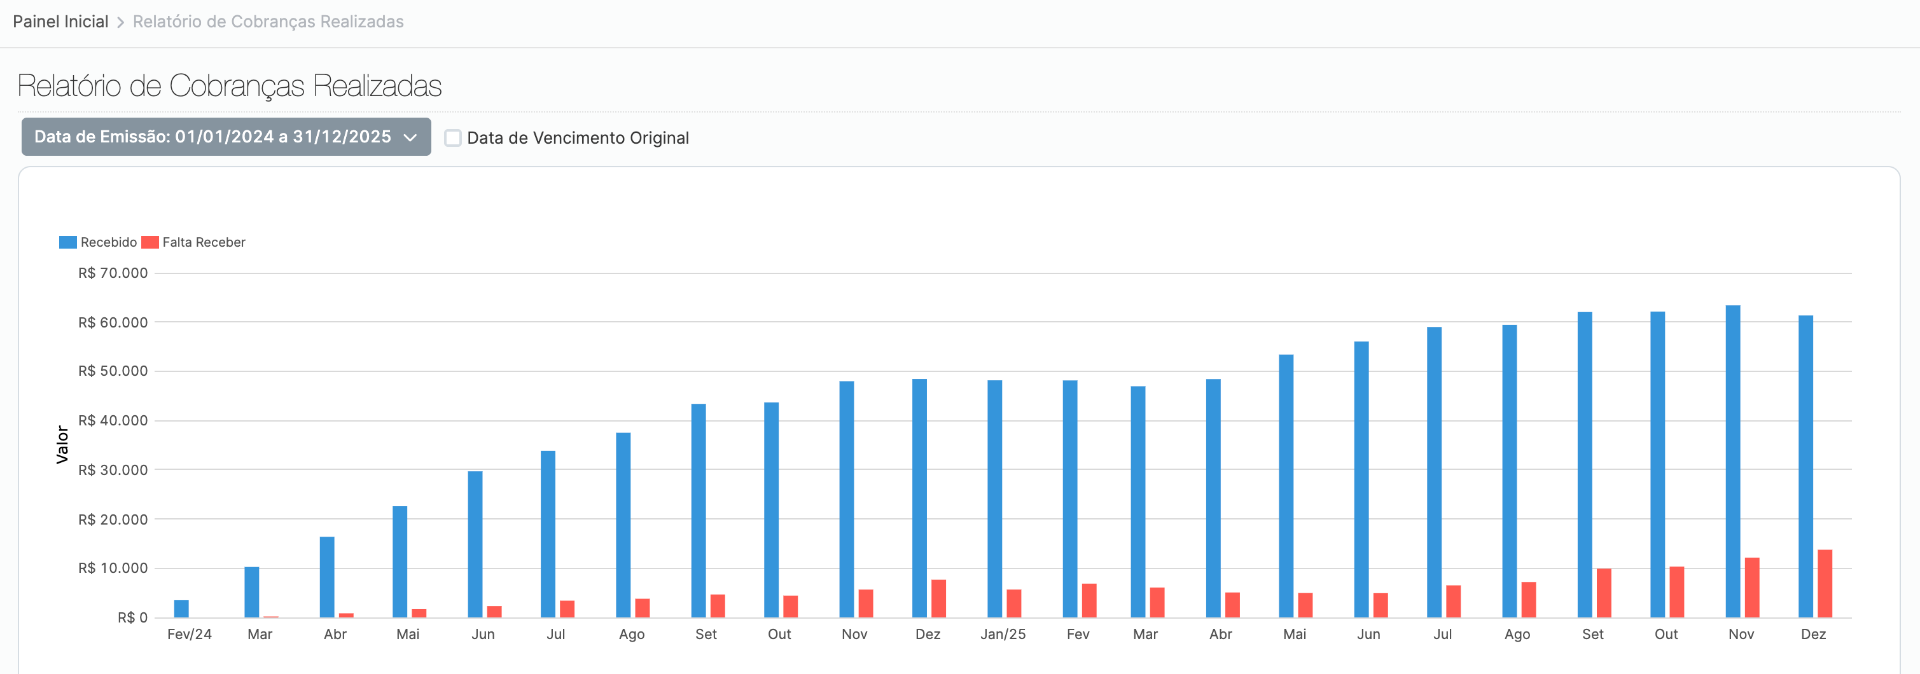Toggle the Falta Receber red legend swatch

[x=150, y=242]
